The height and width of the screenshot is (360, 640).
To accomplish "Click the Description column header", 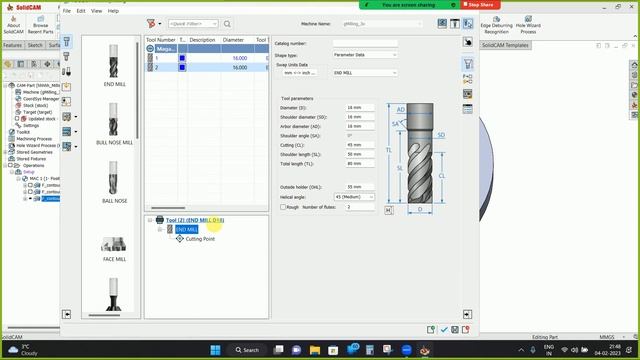I will click(202, 40).
